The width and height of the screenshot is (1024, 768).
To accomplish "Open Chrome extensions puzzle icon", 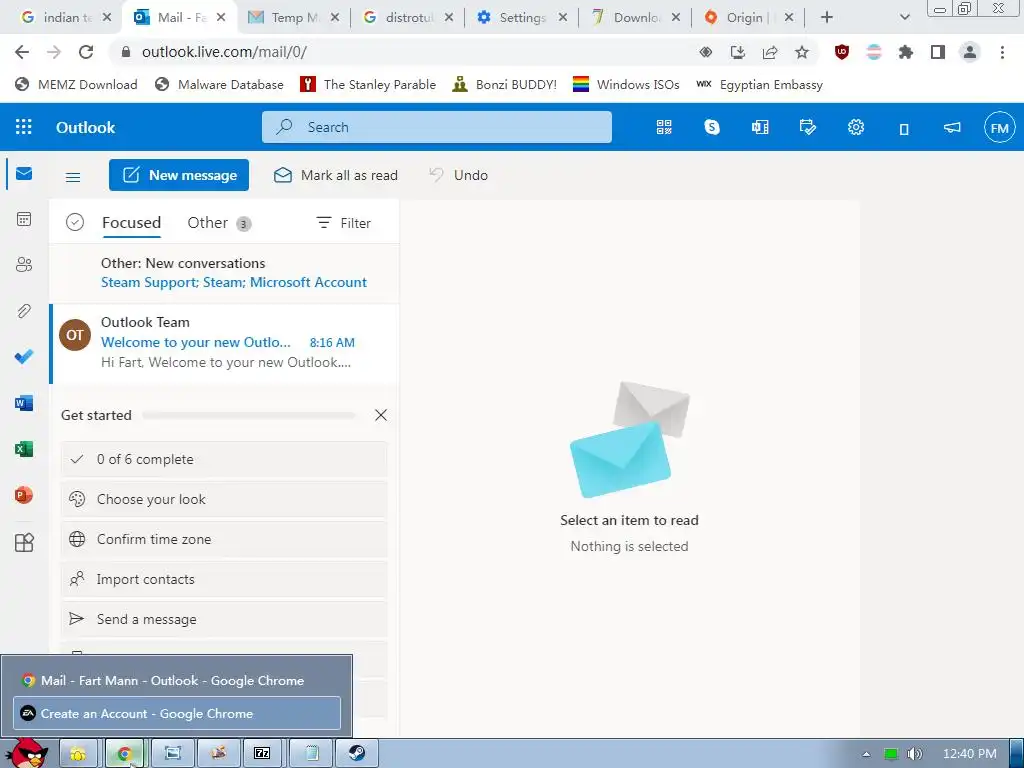I will [x=905, y=52].
